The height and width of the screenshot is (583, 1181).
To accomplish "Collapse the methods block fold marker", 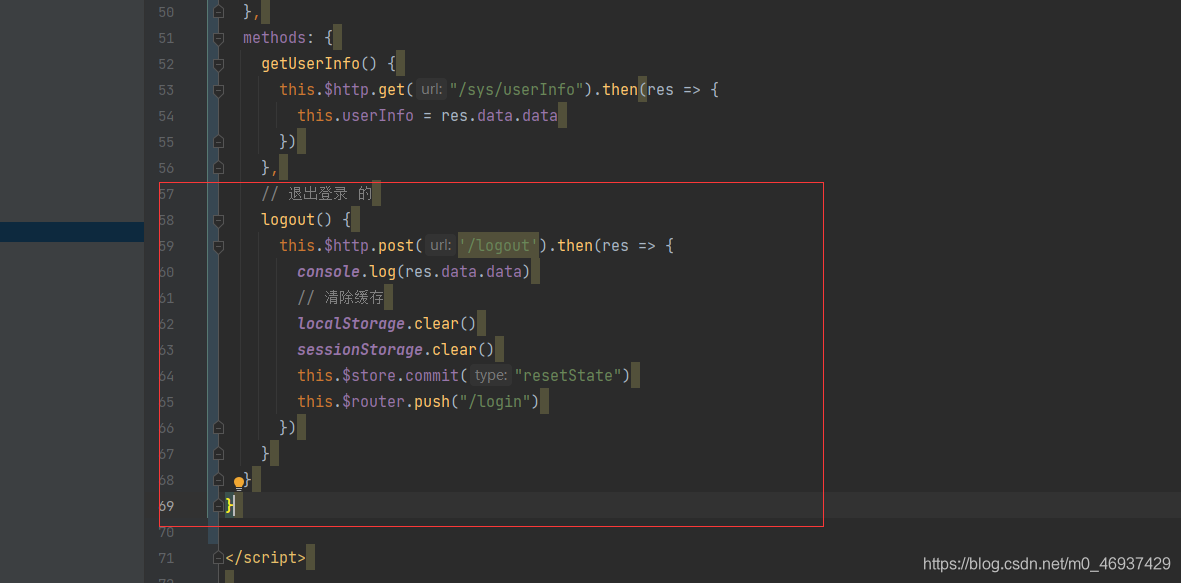I will click(218, 38).
